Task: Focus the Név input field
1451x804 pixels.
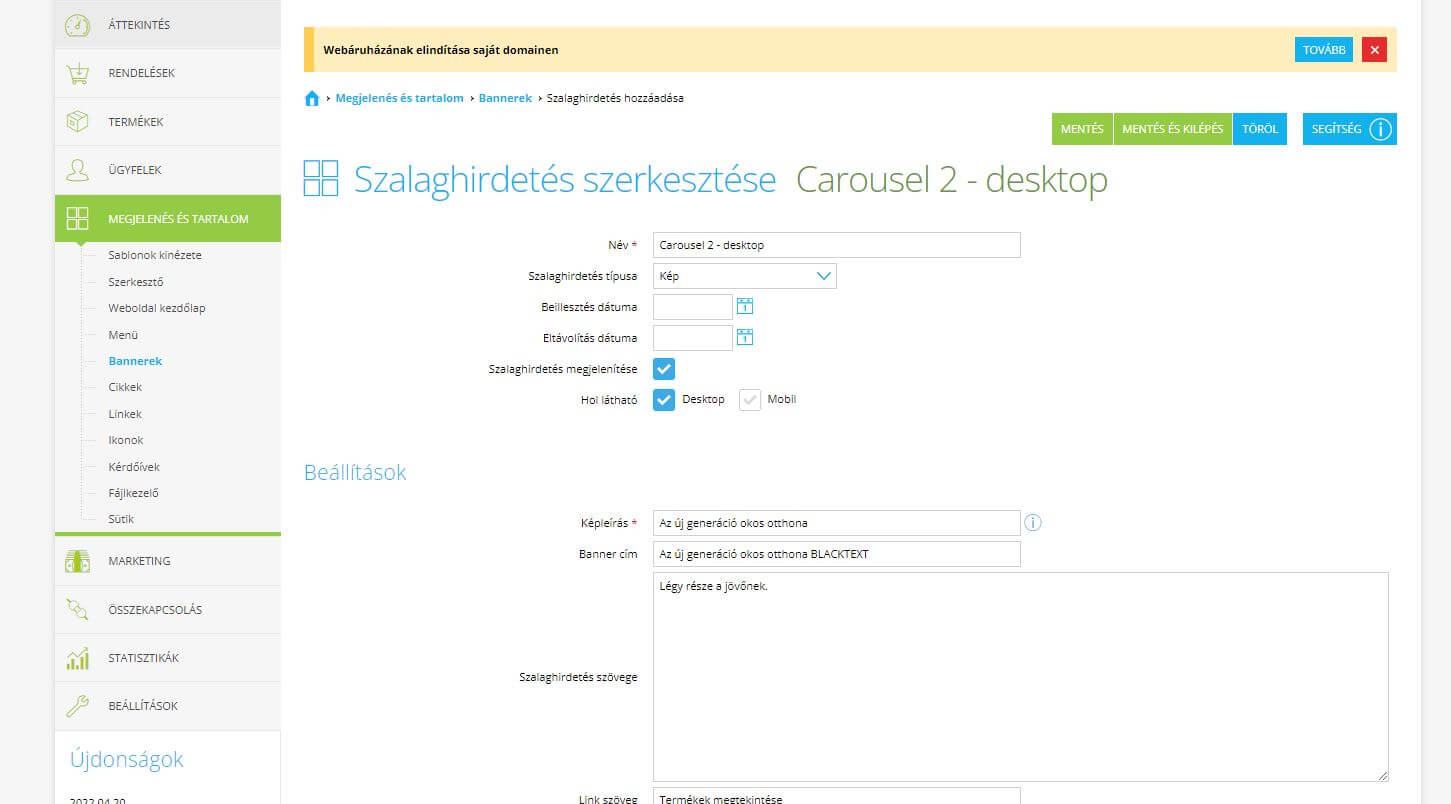Action: point(837,245)
